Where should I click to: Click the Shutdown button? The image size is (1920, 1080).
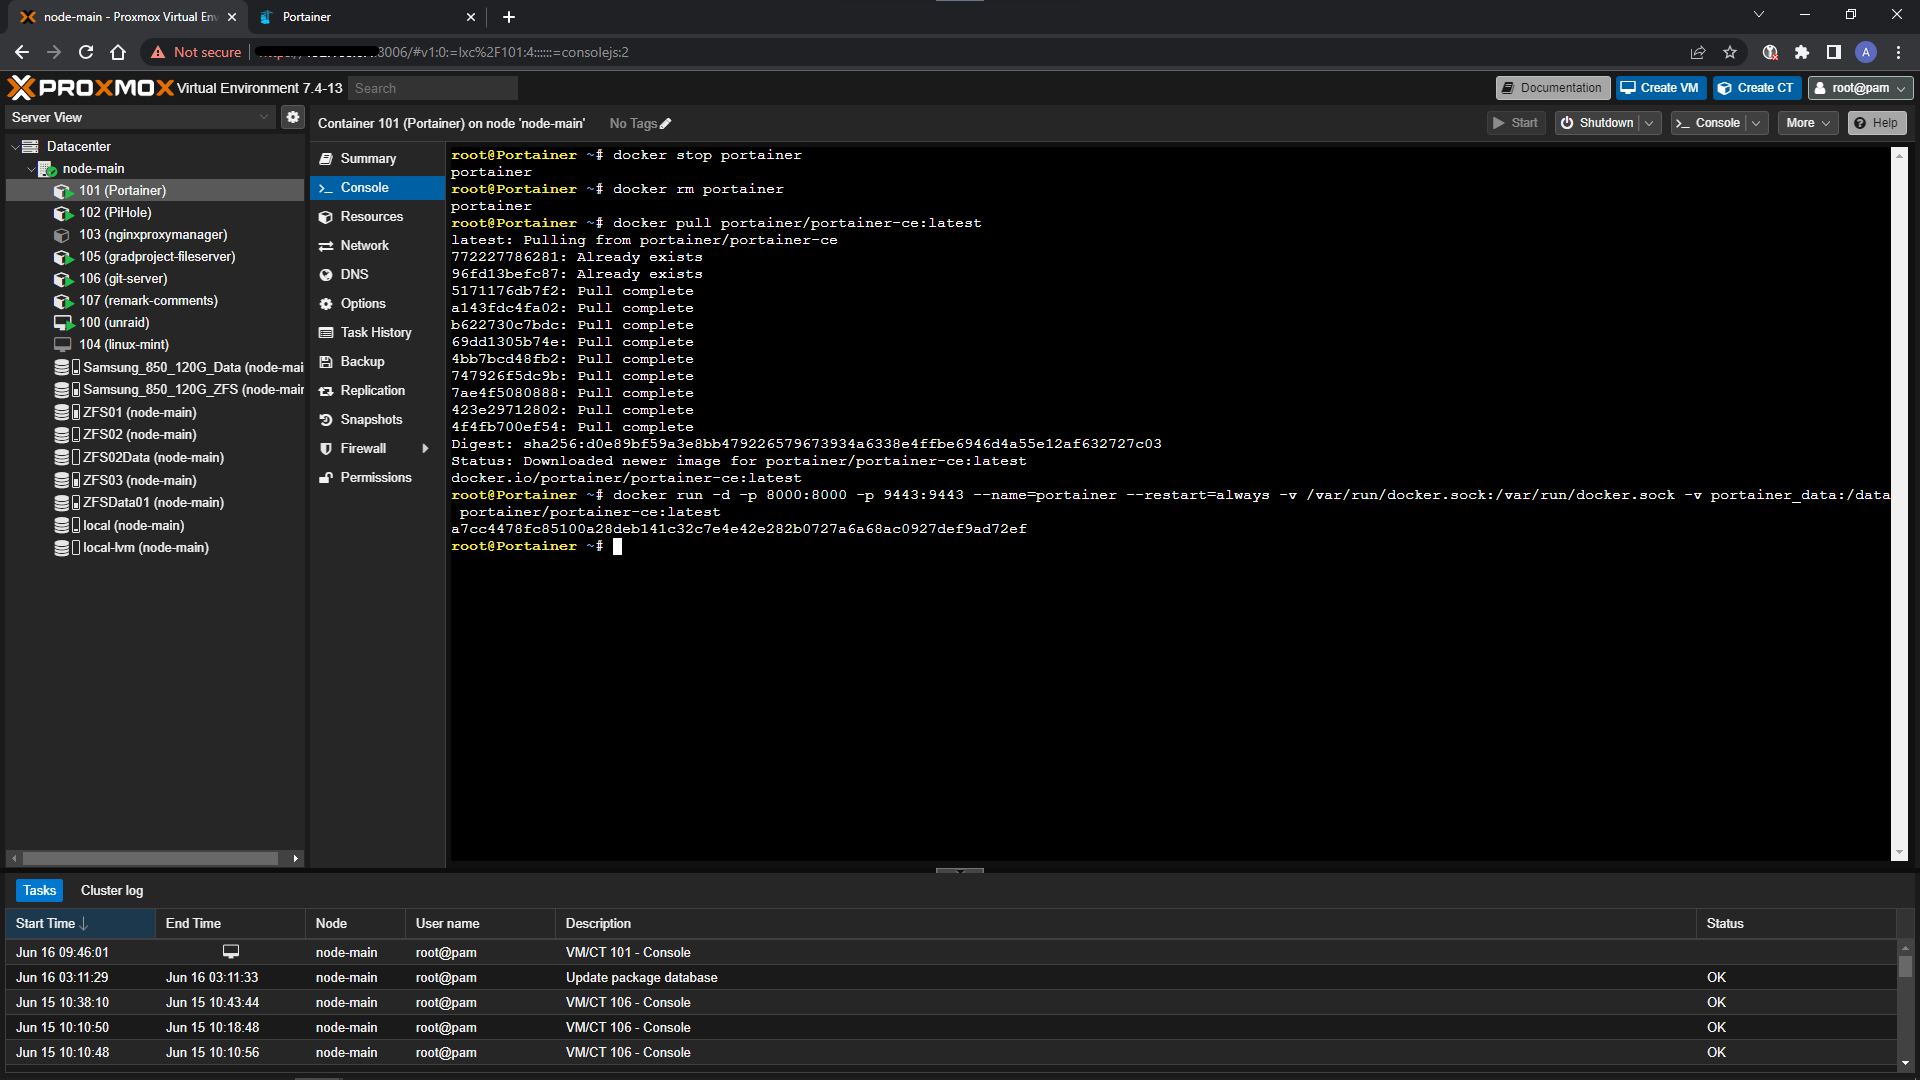pos(1598,123)
